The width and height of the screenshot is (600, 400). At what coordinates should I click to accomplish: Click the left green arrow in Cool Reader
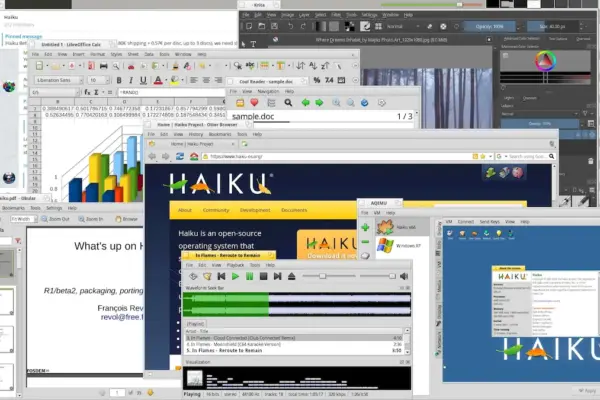coord(305,103)
